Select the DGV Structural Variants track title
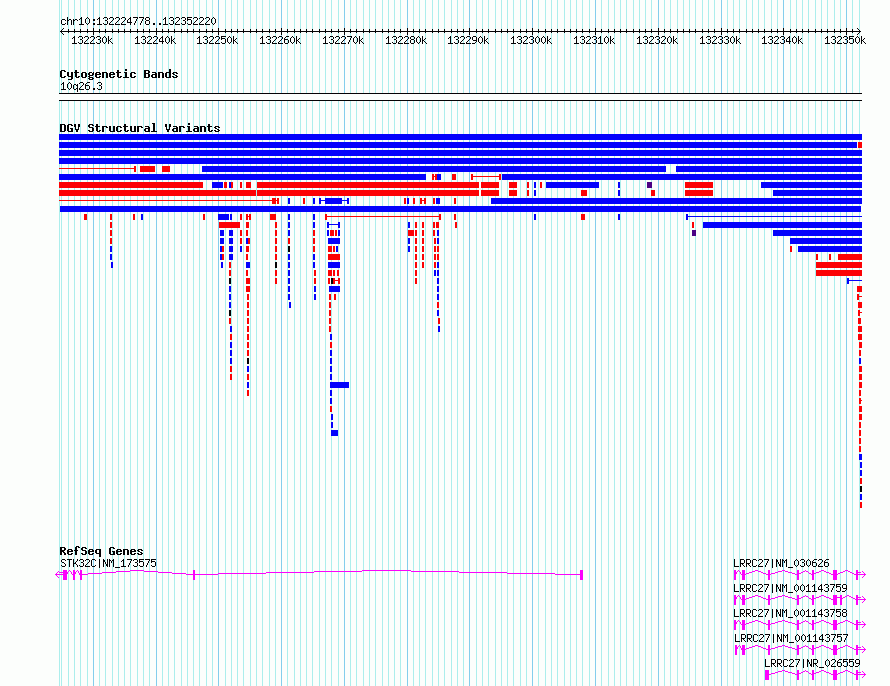Screen dimensions: 890x686 140,128
